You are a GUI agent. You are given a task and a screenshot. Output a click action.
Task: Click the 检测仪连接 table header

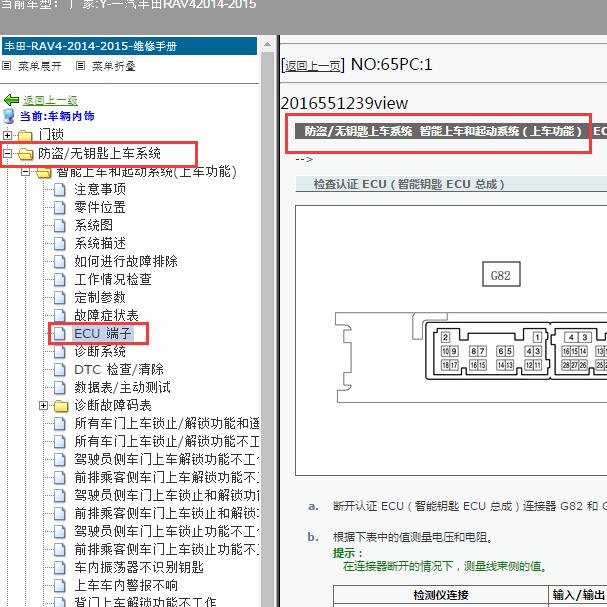(x=441, y=594)
